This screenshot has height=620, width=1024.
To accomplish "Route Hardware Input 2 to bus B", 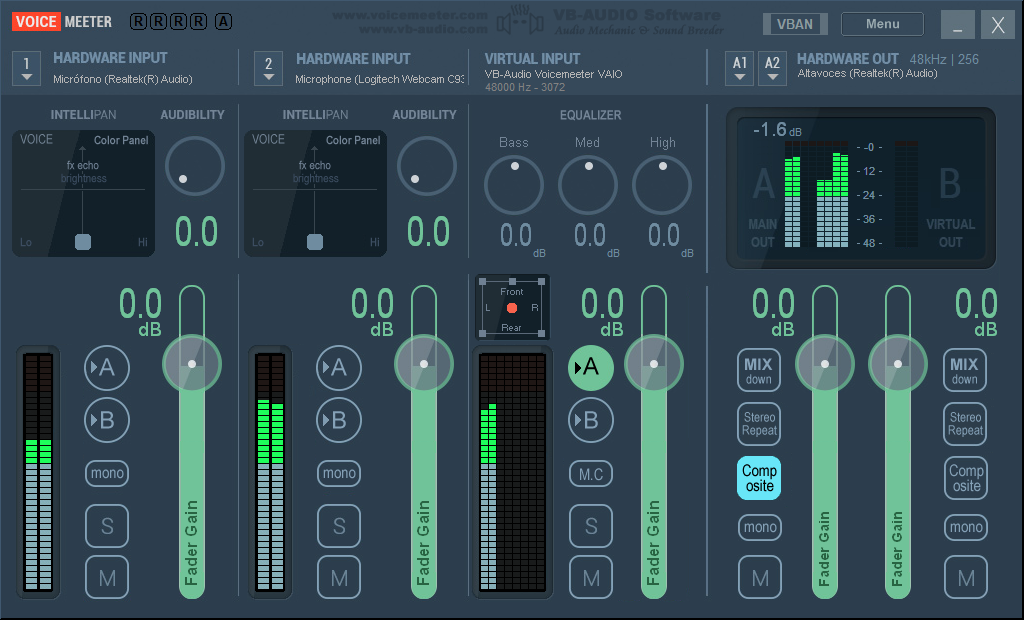I will (x=338, y=420).
